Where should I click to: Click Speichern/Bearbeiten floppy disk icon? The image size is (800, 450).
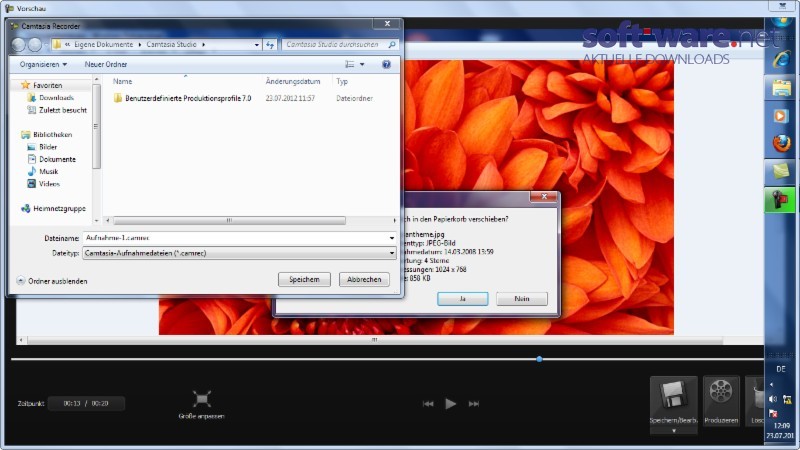click(672, 395)
